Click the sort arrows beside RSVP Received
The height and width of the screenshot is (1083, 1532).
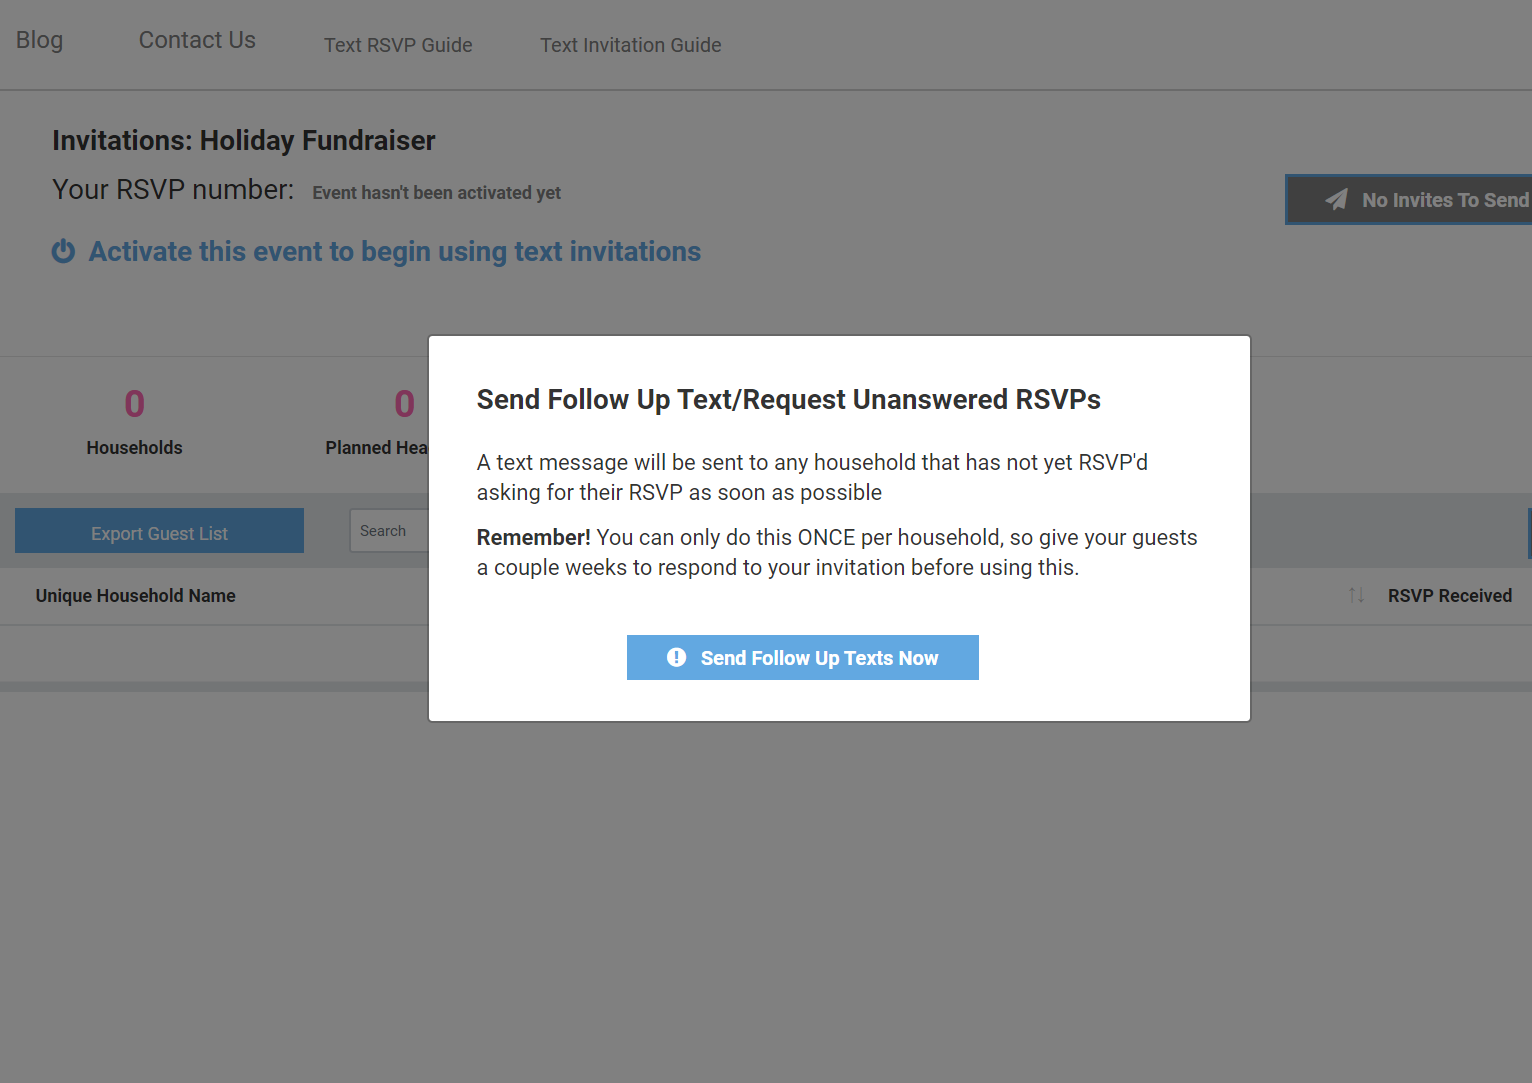(x=1356, y=595)
